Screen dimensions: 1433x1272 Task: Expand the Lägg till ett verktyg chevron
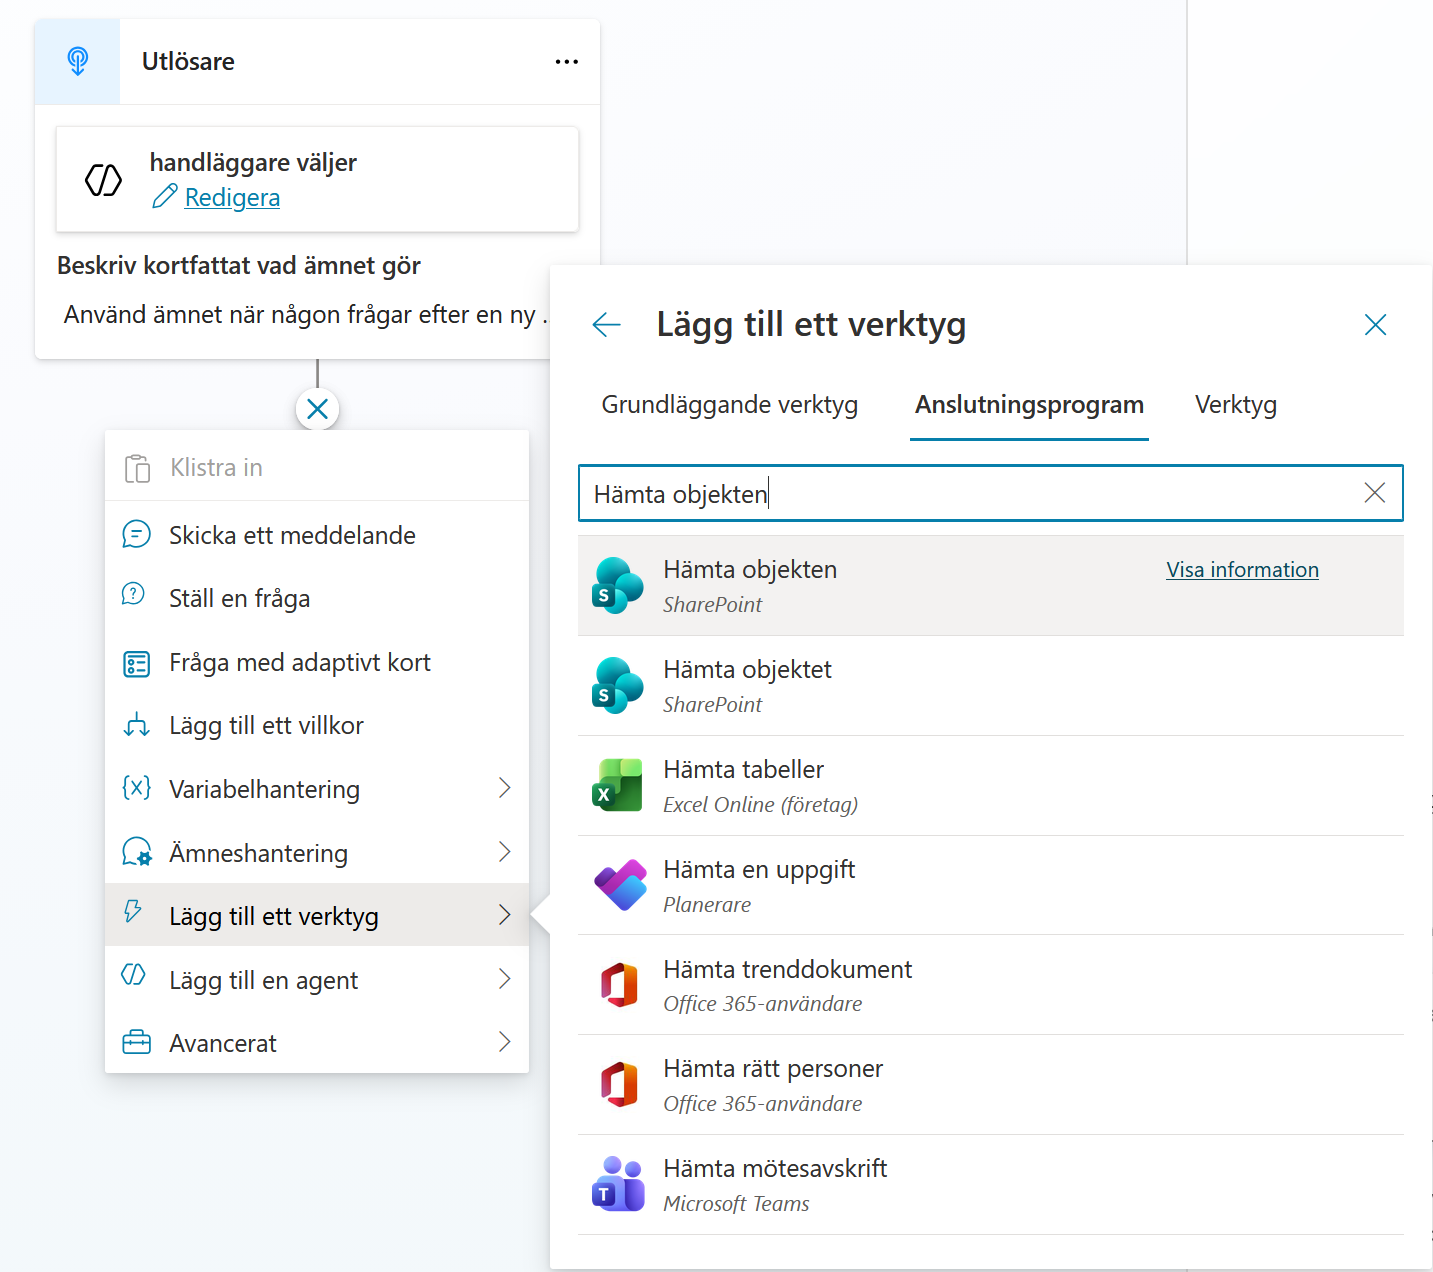tap(505, 915)
